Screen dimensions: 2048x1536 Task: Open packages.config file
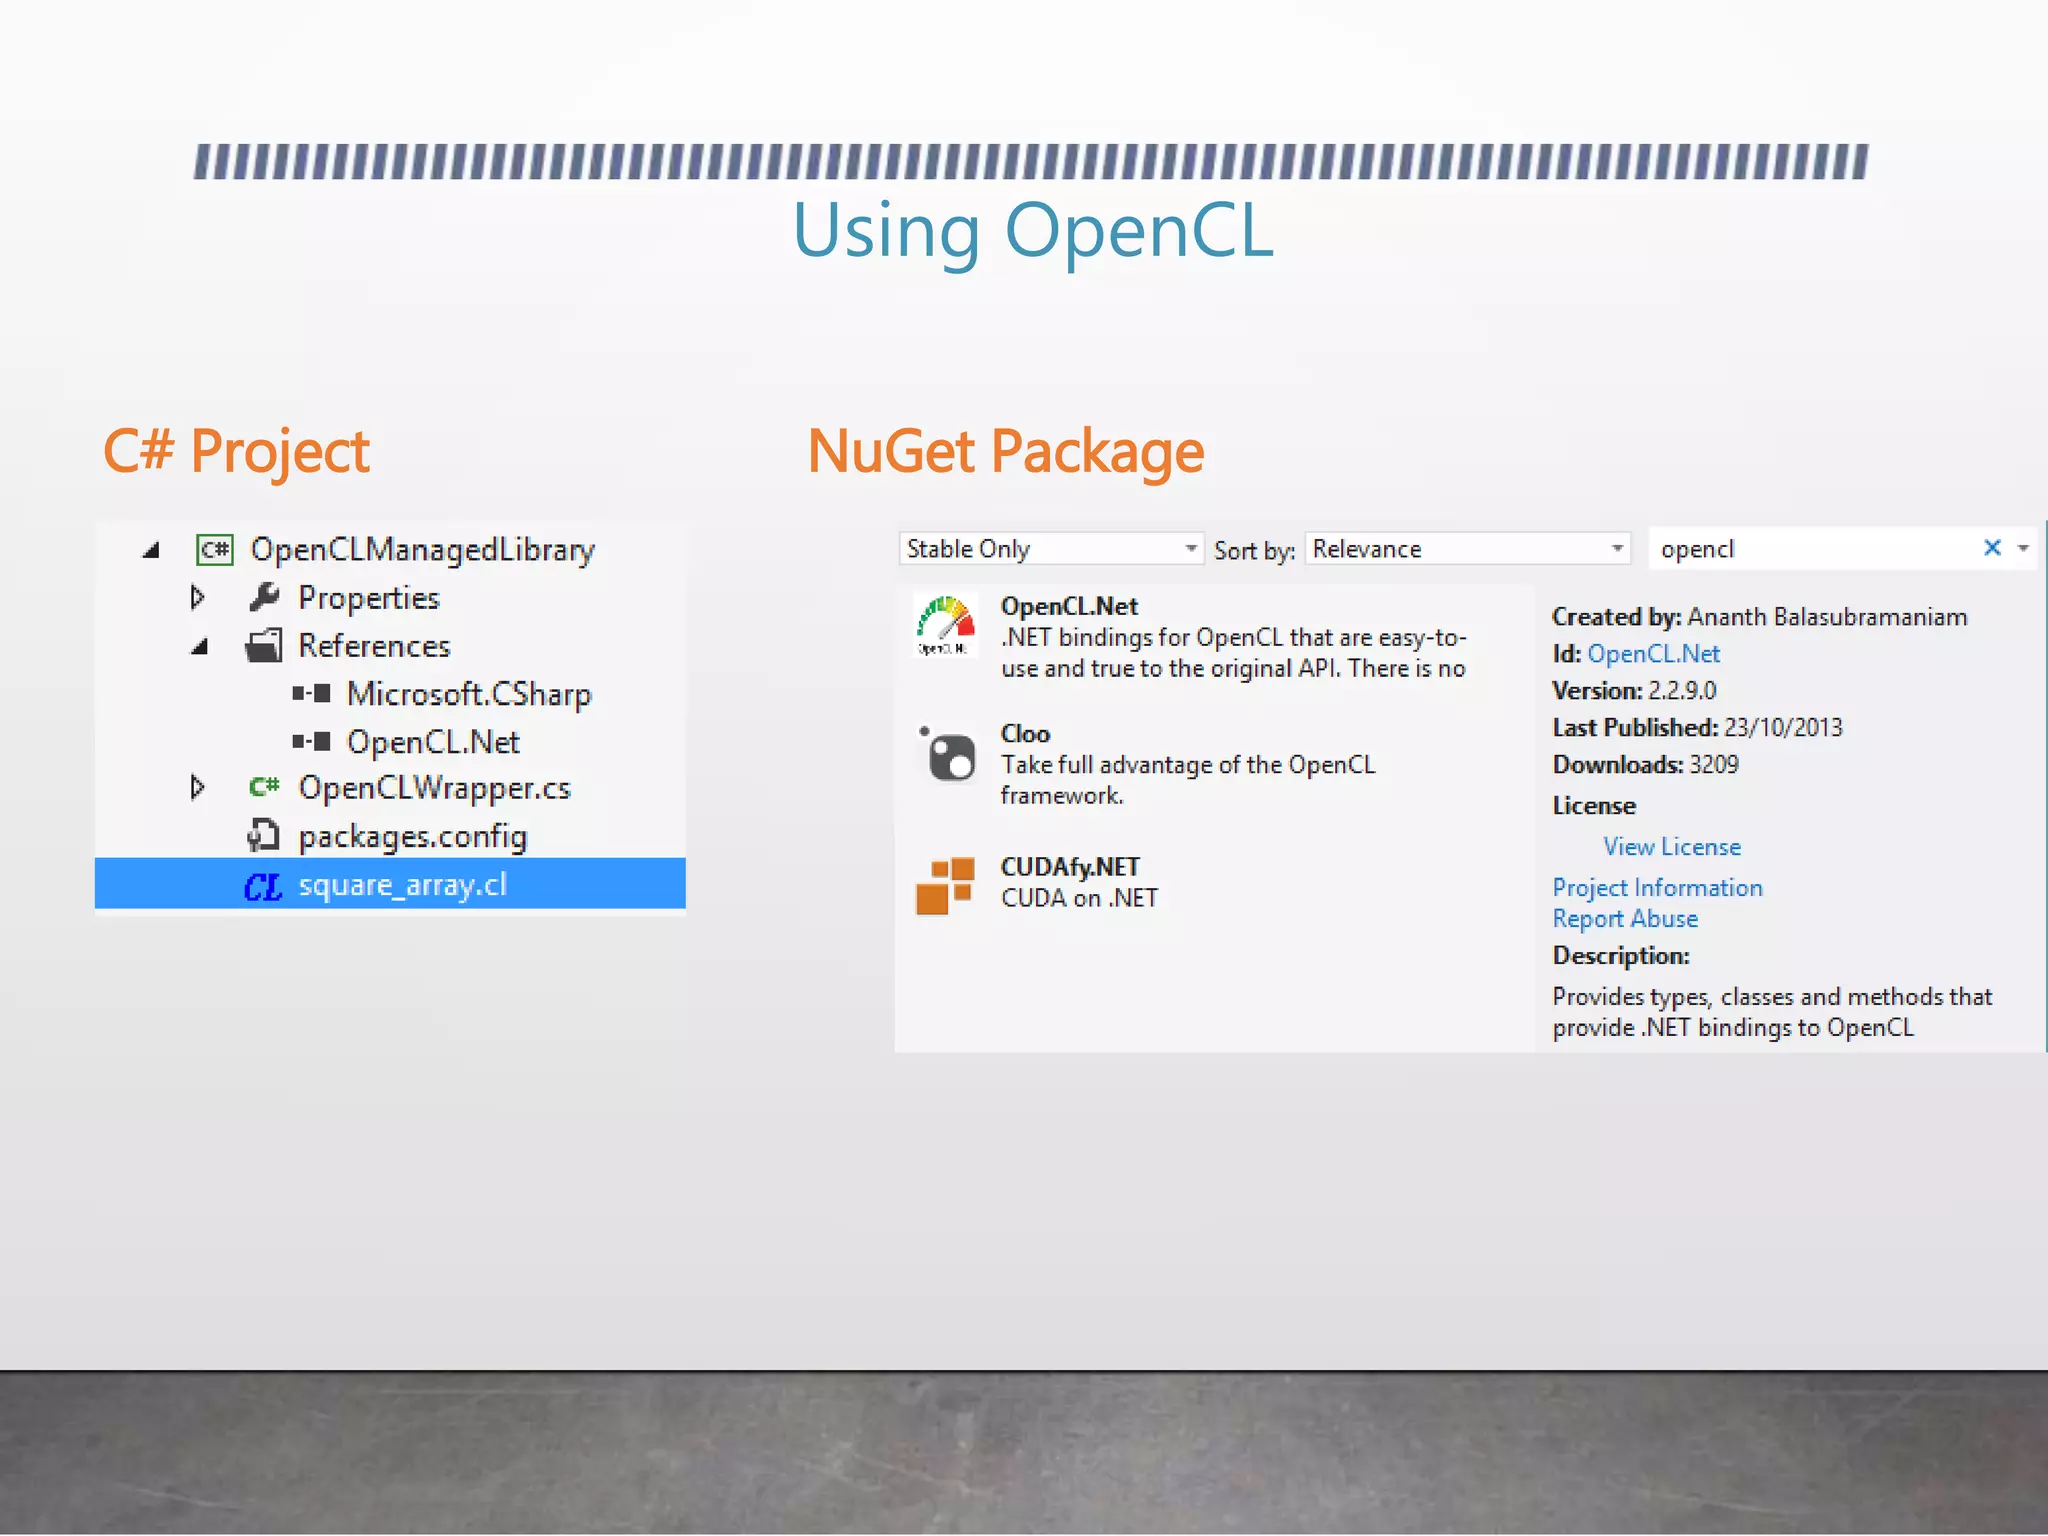tap(412, 836)
